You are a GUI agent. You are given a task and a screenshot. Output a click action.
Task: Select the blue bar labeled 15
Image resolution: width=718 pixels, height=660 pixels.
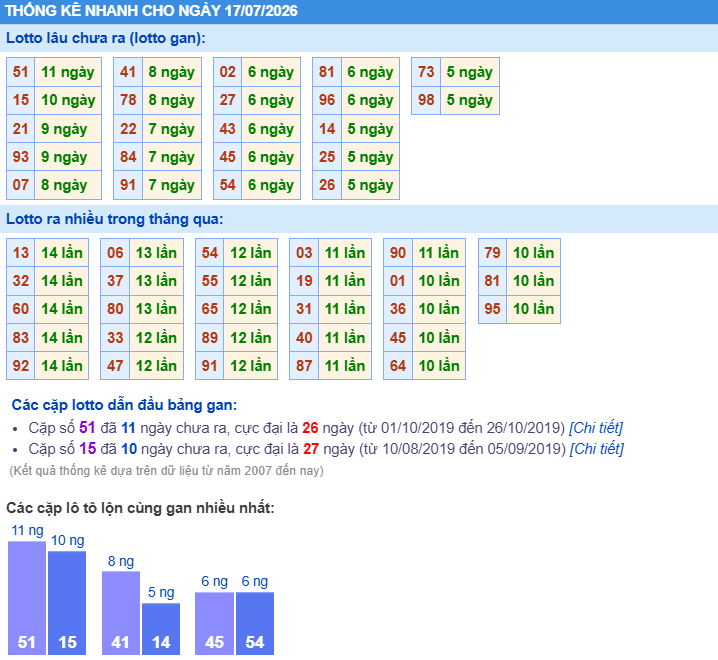click(67, 603)
